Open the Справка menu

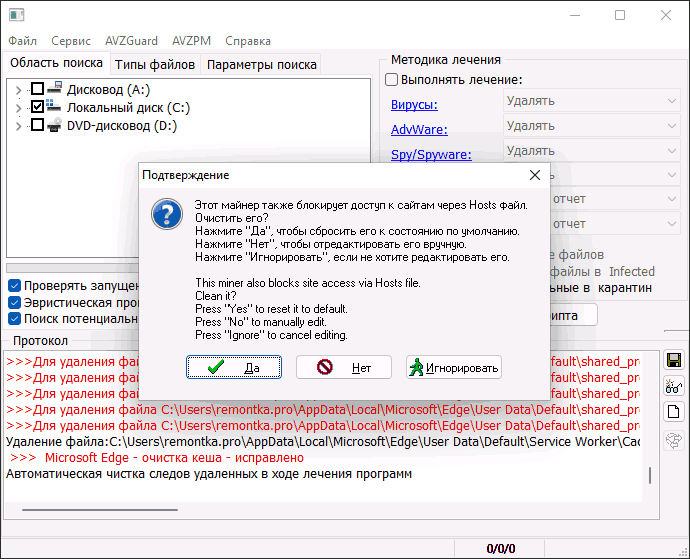coord(248,41)
